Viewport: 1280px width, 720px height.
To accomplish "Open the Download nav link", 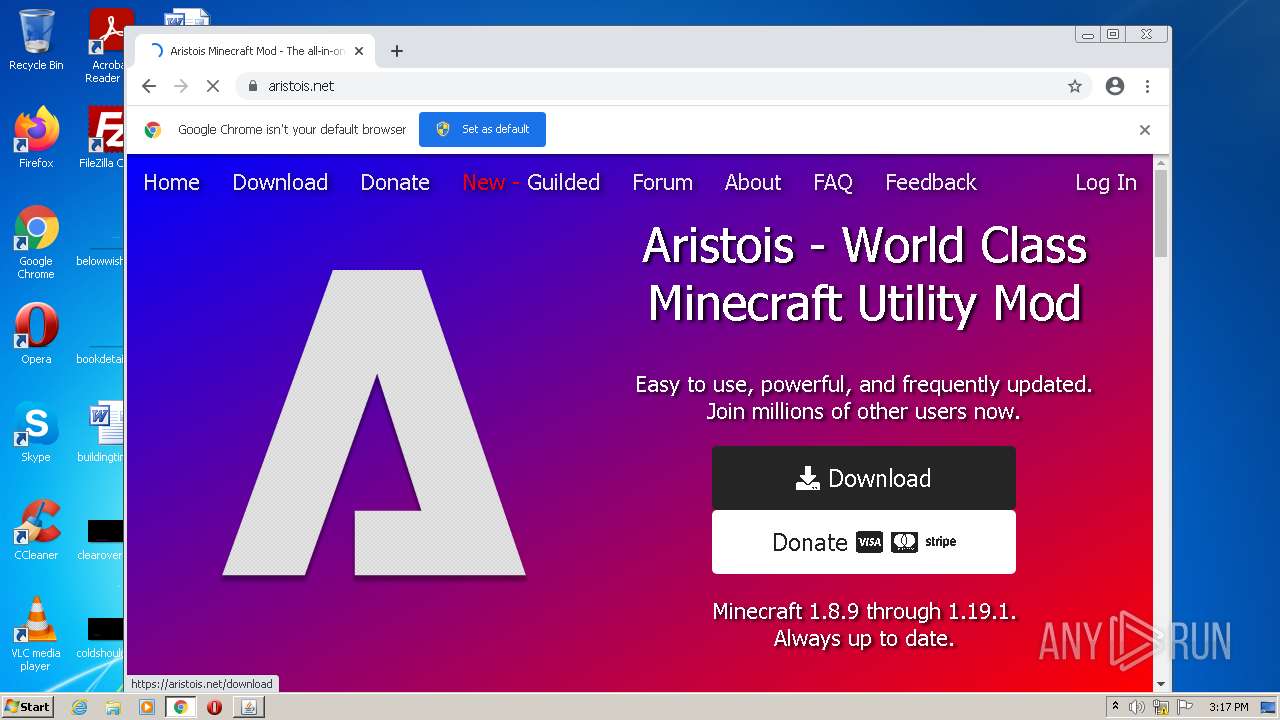I will [x=280, y=182].
